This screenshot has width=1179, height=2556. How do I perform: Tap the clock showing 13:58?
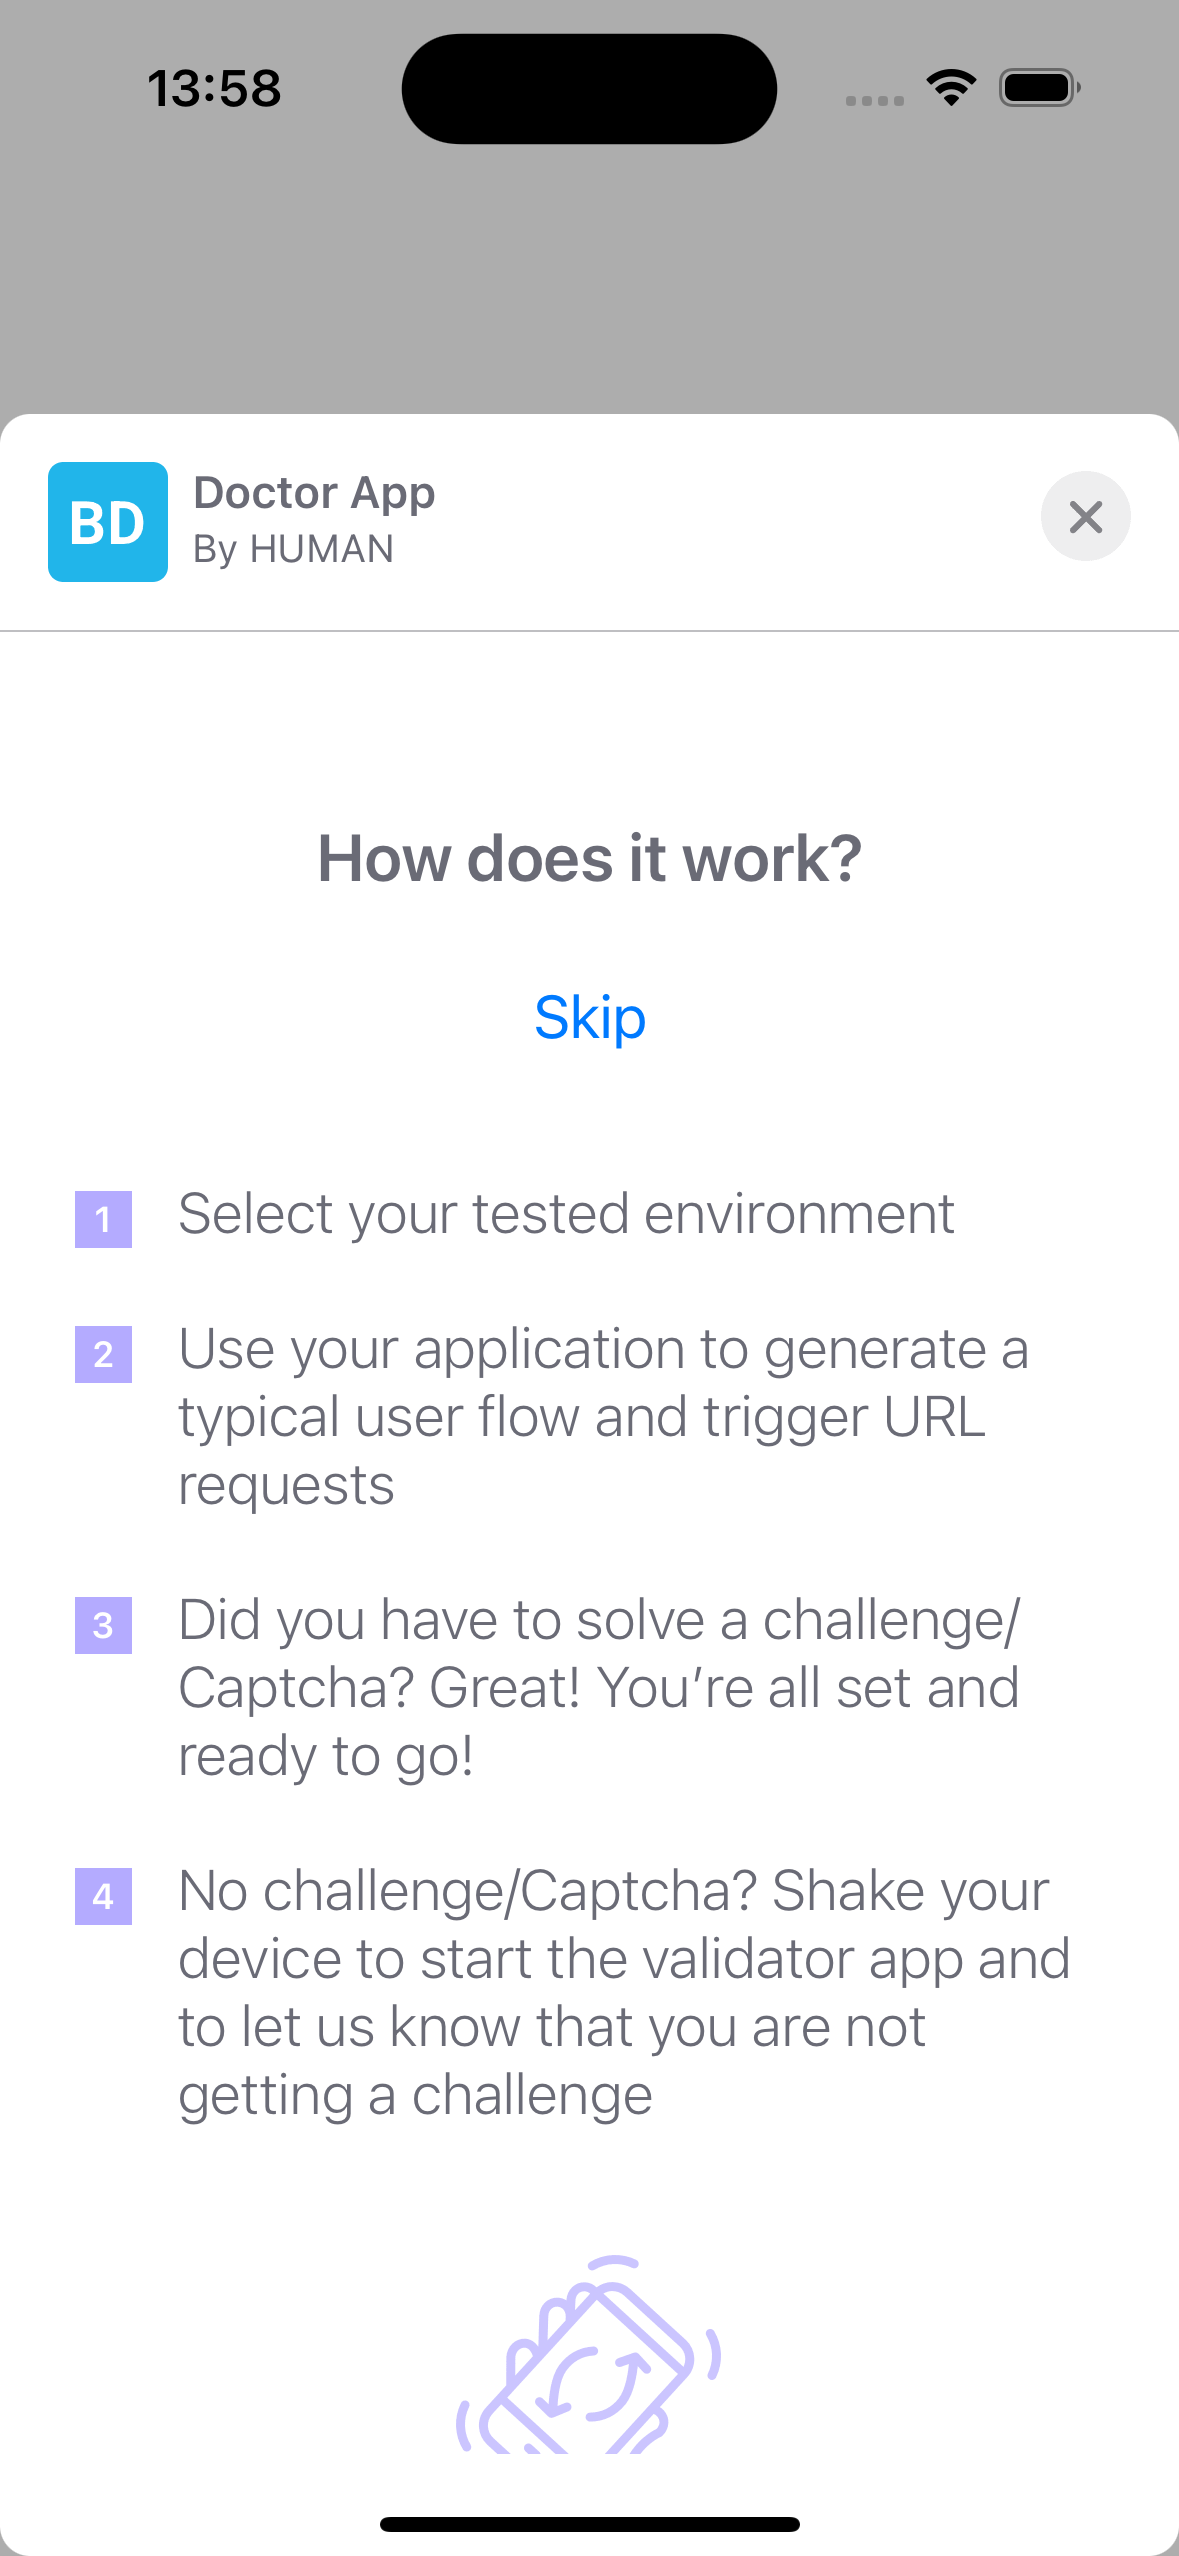214,88
